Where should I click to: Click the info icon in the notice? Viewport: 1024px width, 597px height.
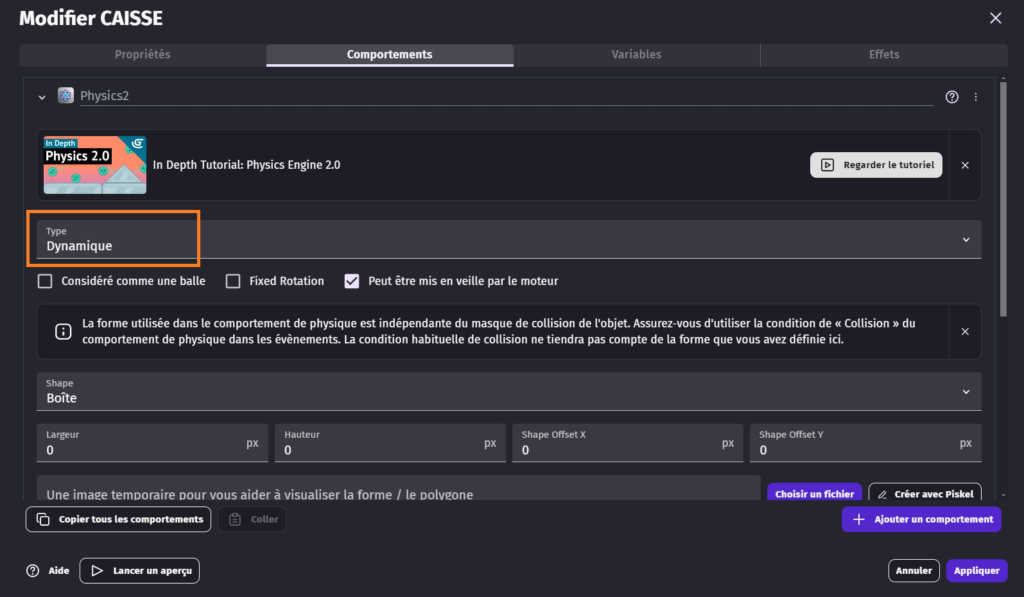[x=63, y=332]
